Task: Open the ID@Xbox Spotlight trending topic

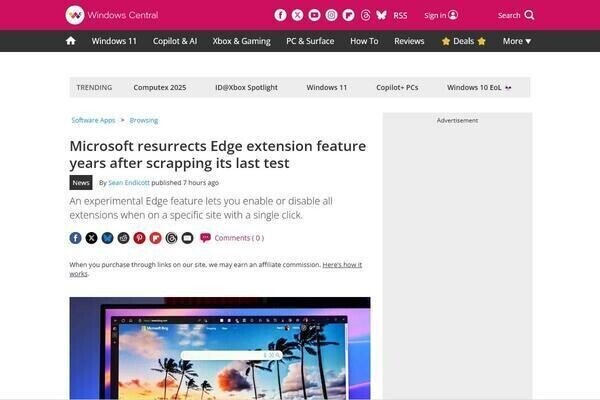Action: (246, 88)
